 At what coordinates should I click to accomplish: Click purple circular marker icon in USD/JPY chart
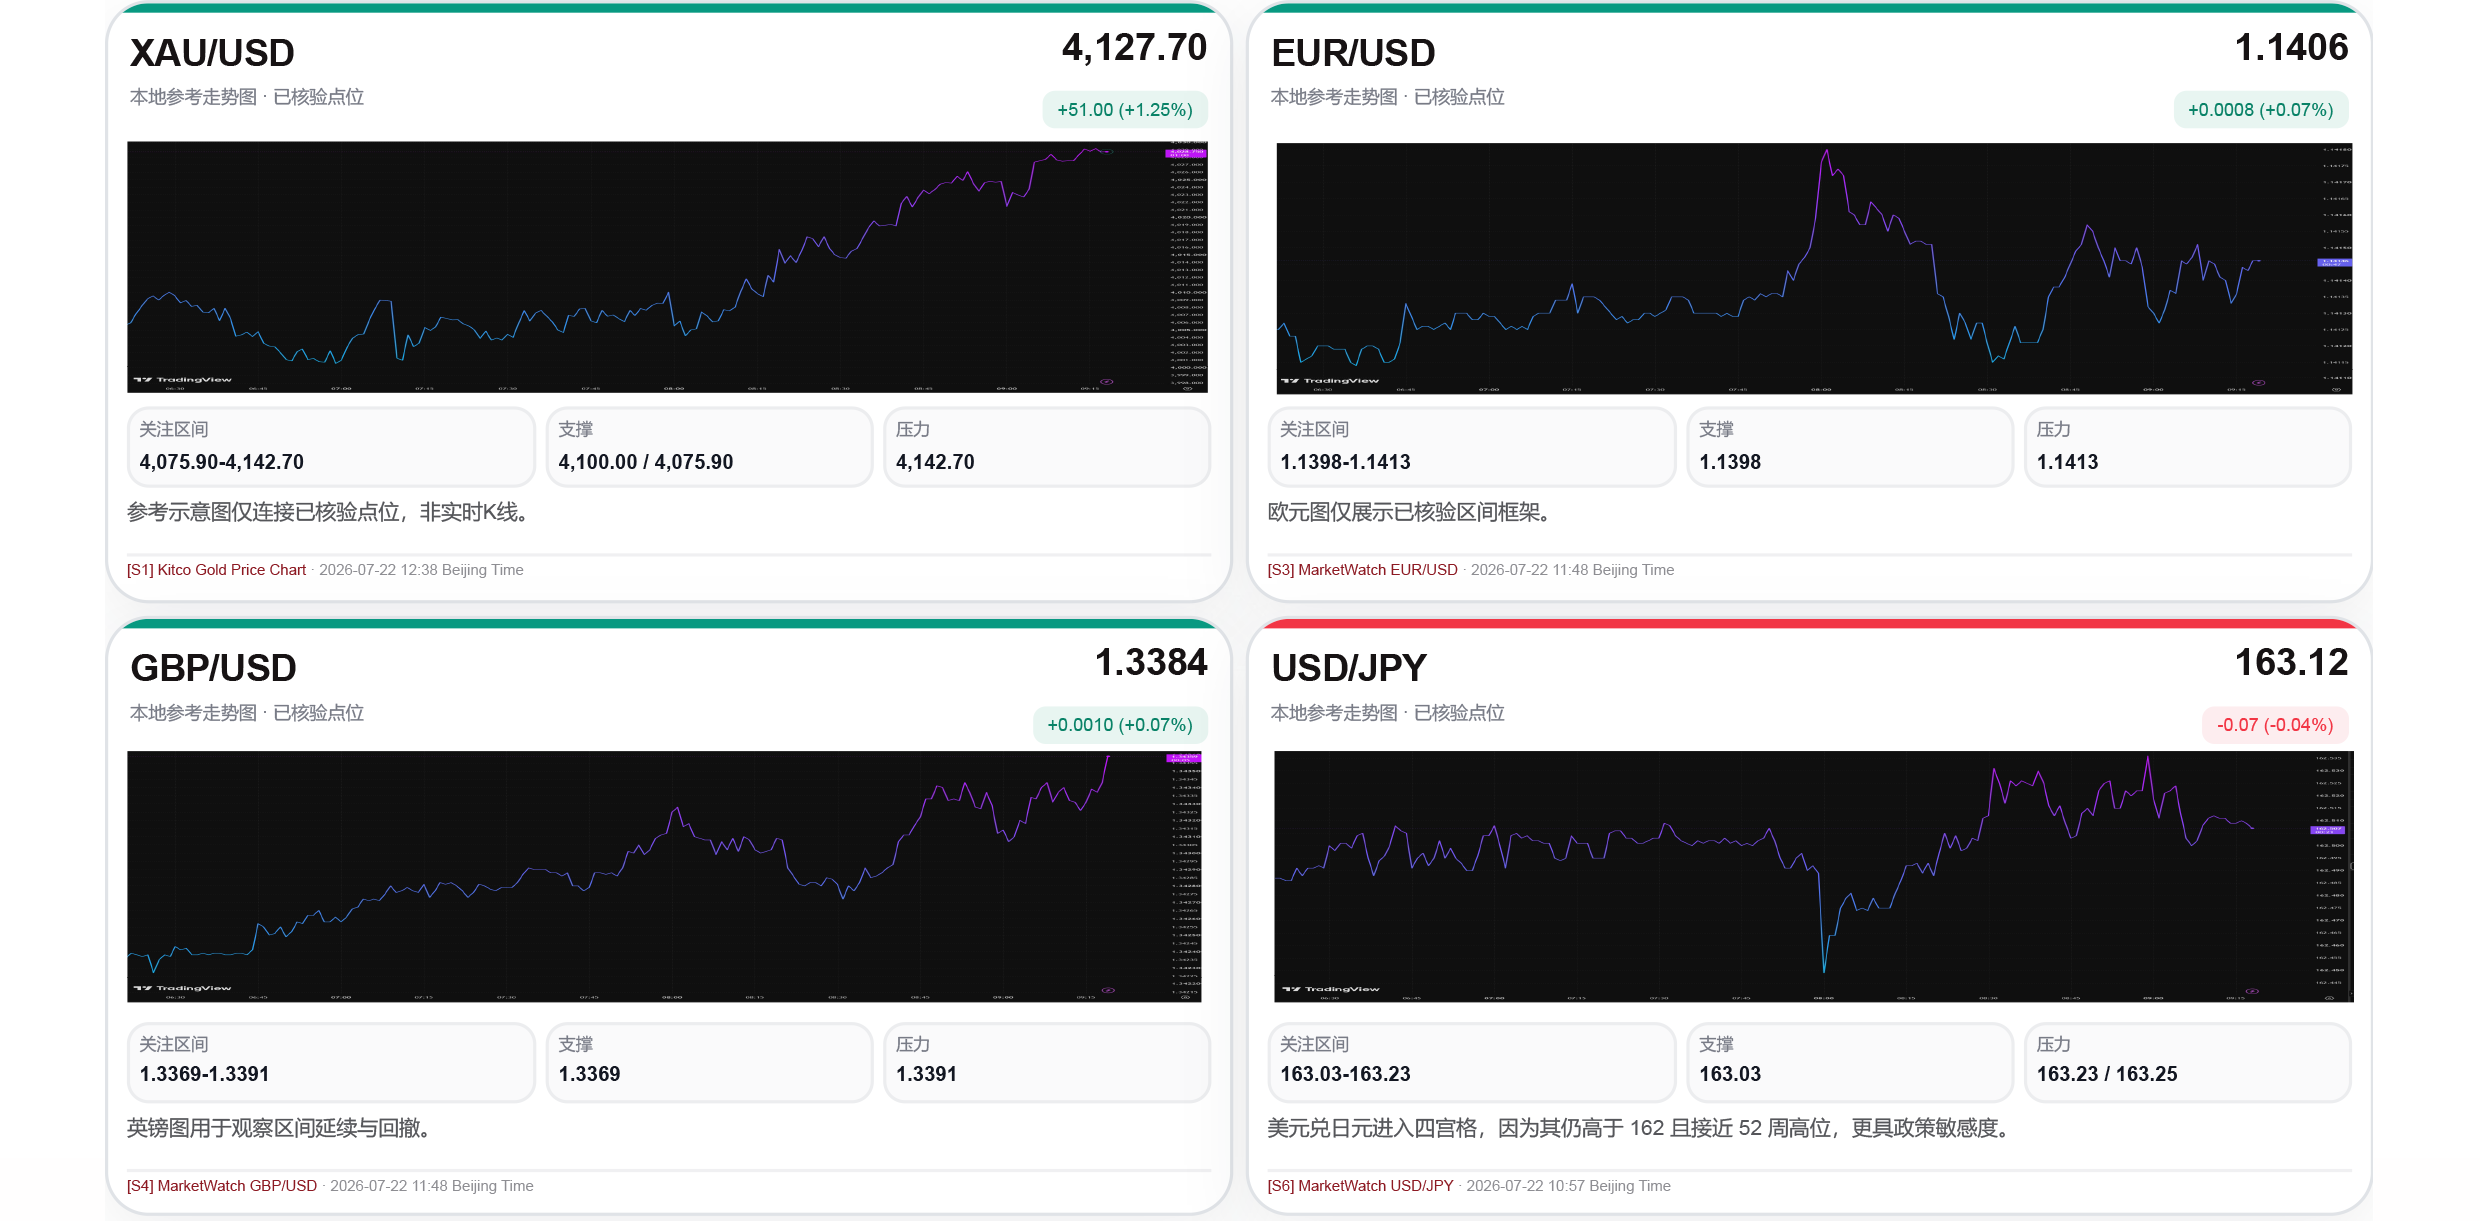pyautogui.click(x=2252, y=991)
